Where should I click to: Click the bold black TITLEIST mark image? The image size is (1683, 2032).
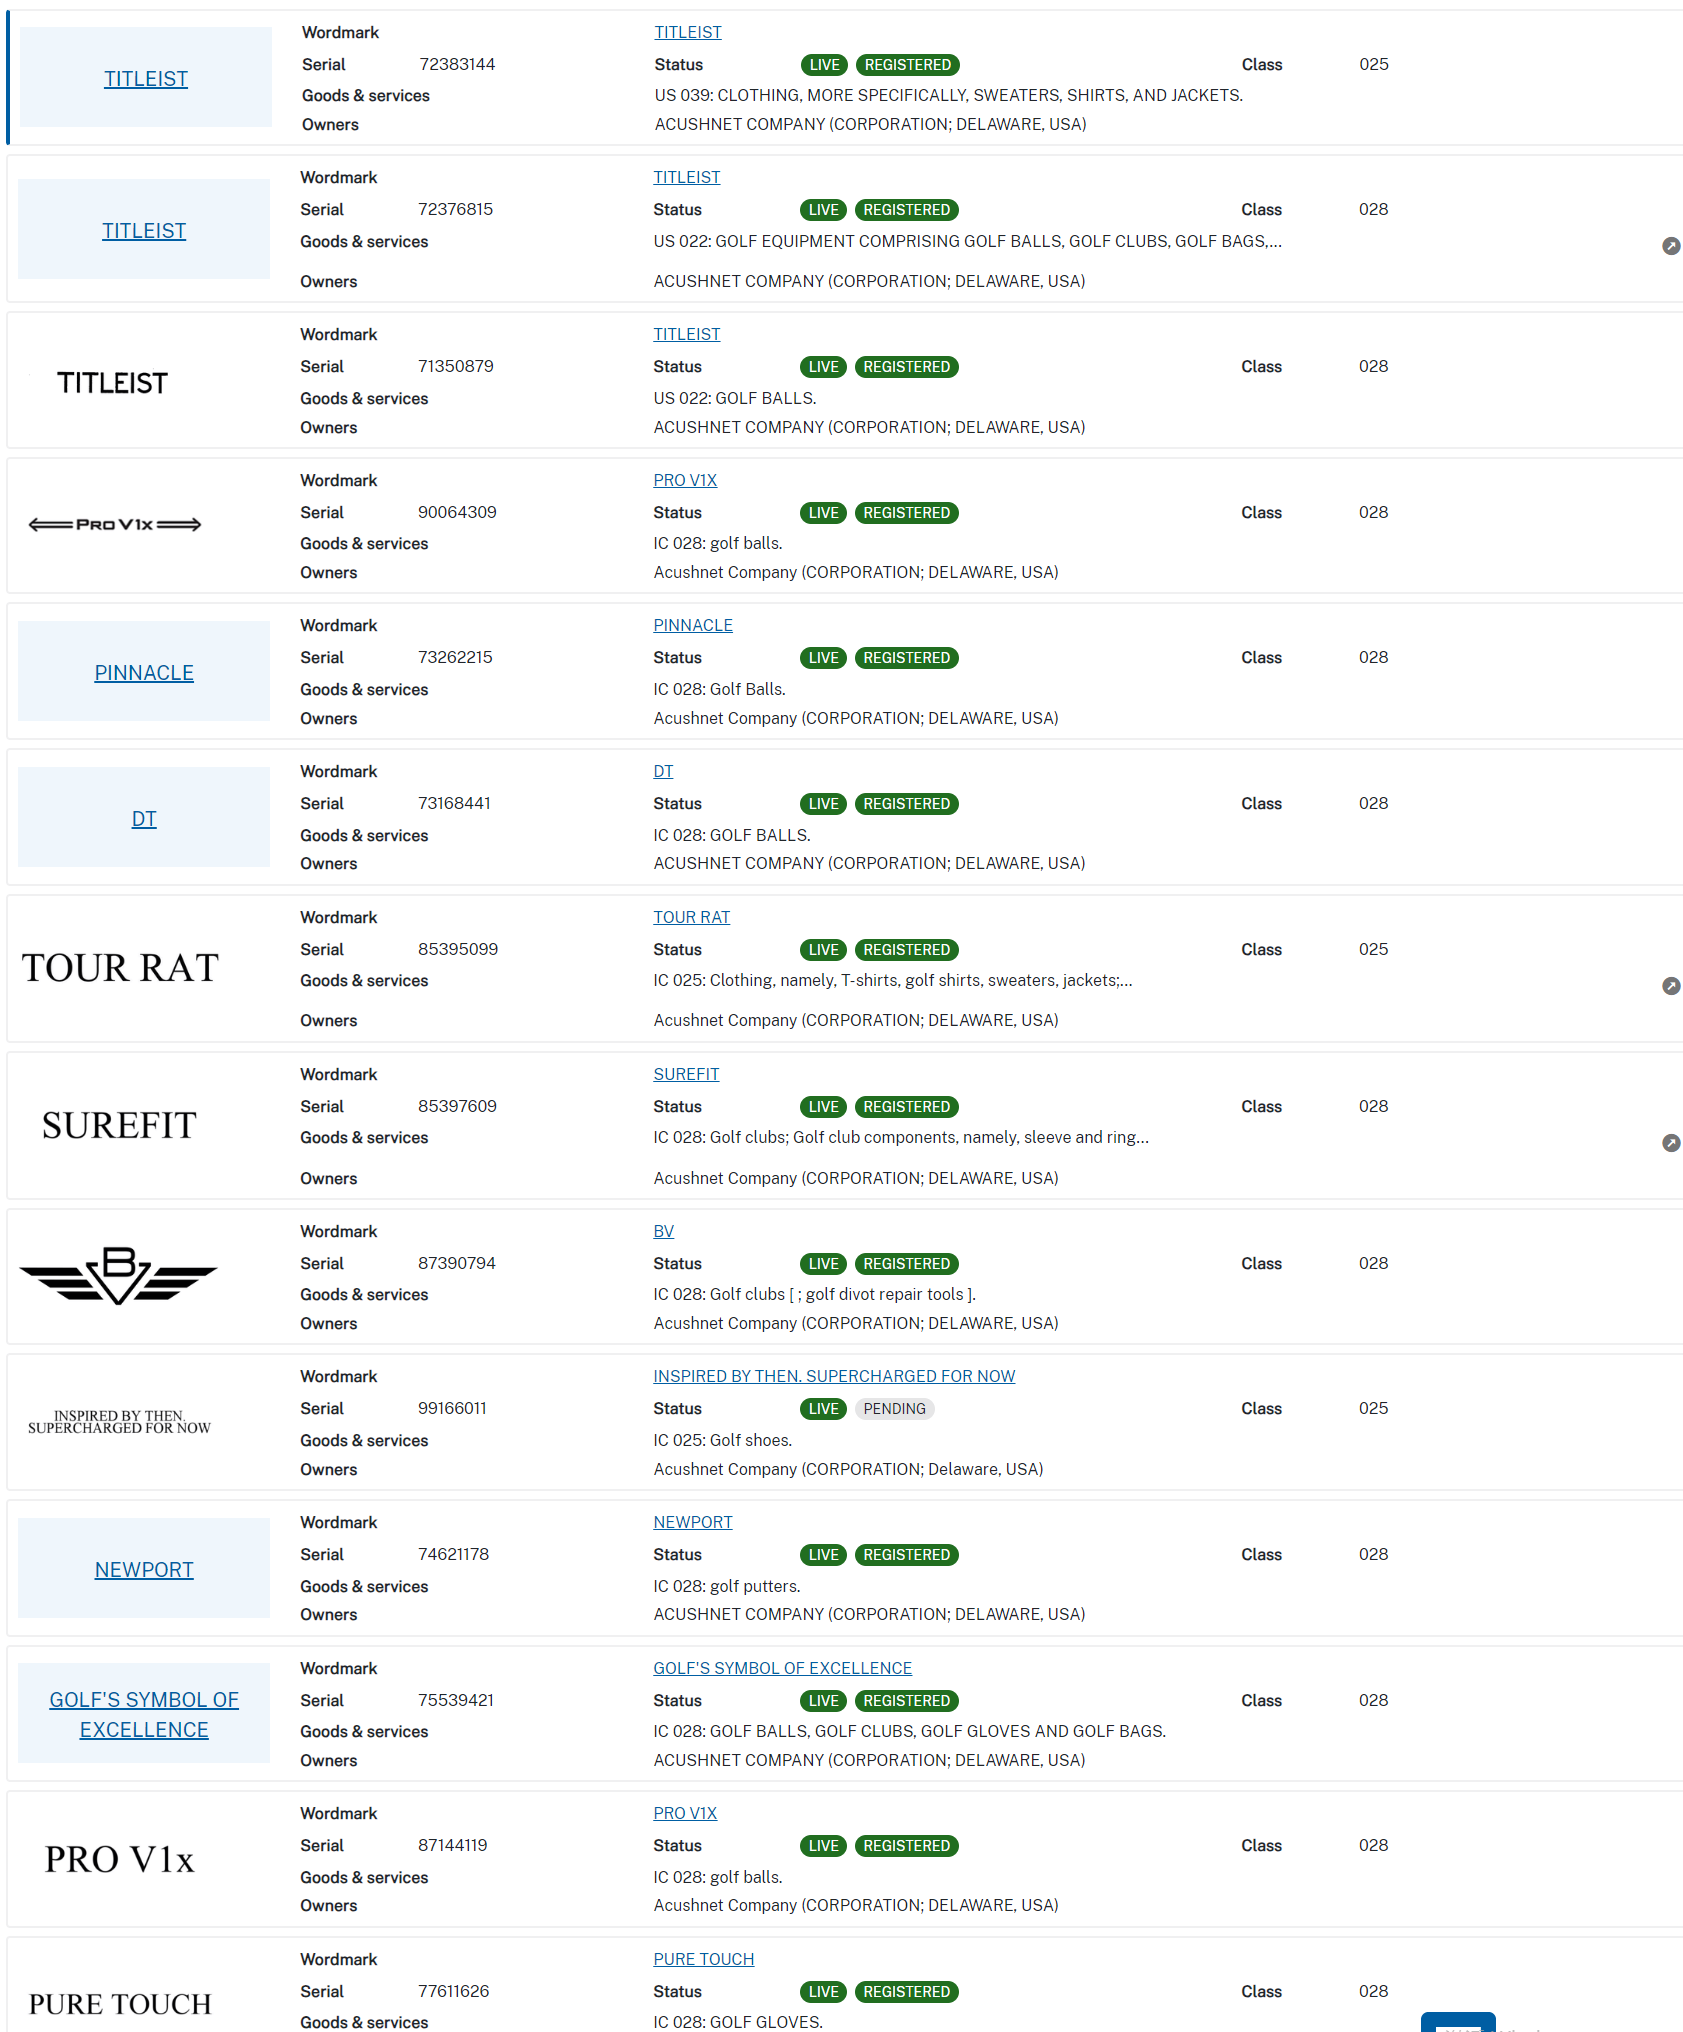[x=112, y=383]
